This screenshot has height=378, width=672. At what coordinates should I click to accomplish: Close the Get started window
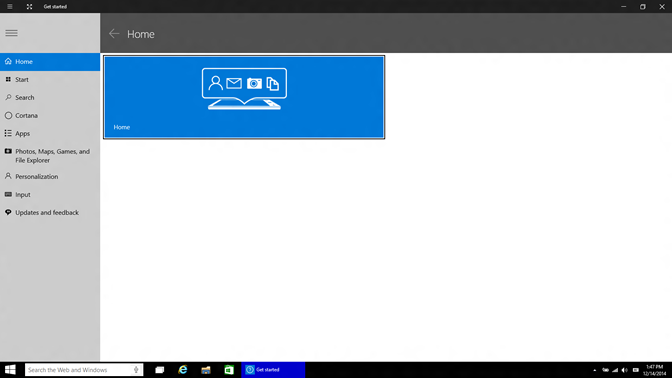point(662,6)
